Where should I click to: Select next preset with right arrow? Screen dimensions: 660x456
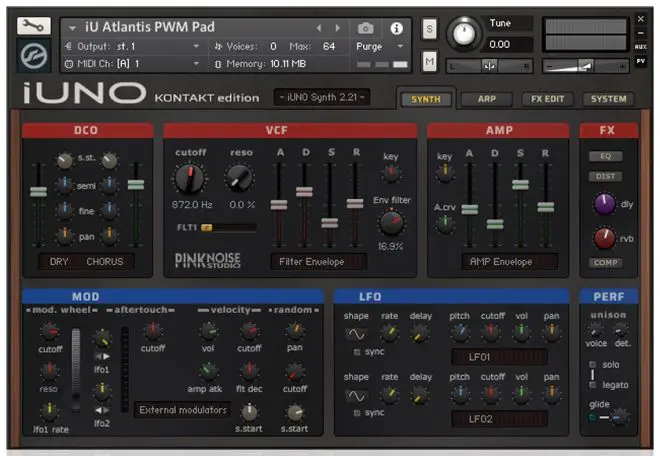[x=337, y=28]
